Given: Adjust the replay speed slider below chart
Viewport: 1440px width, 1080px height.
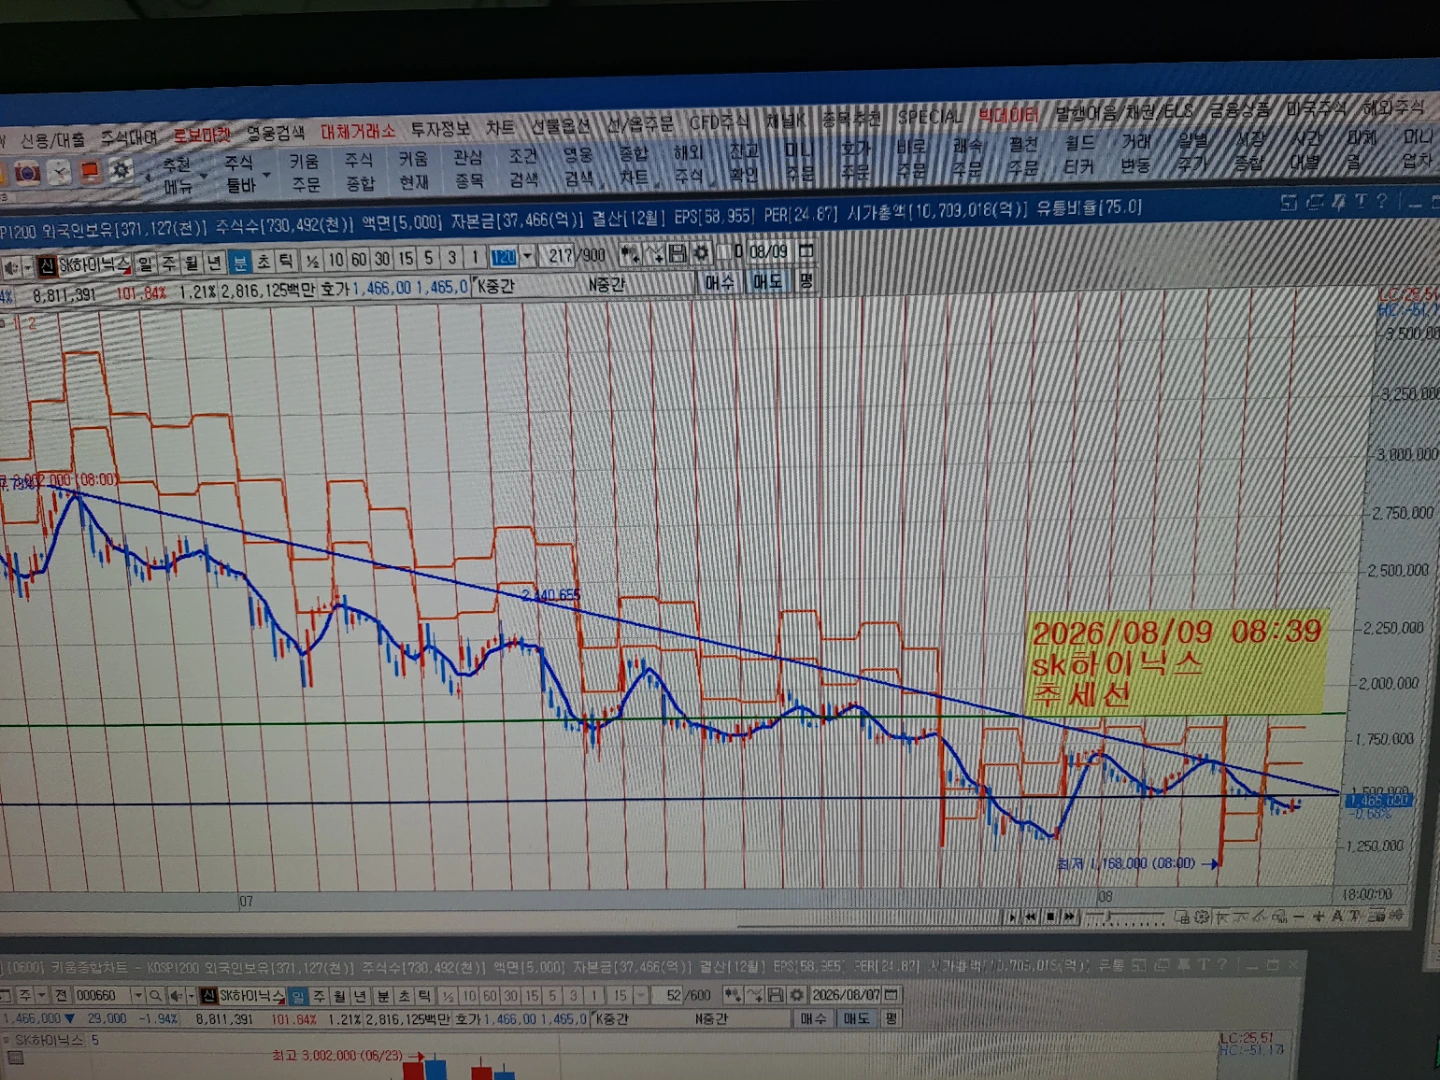Looking at the screenshot, I should [x=1125, y=916].
